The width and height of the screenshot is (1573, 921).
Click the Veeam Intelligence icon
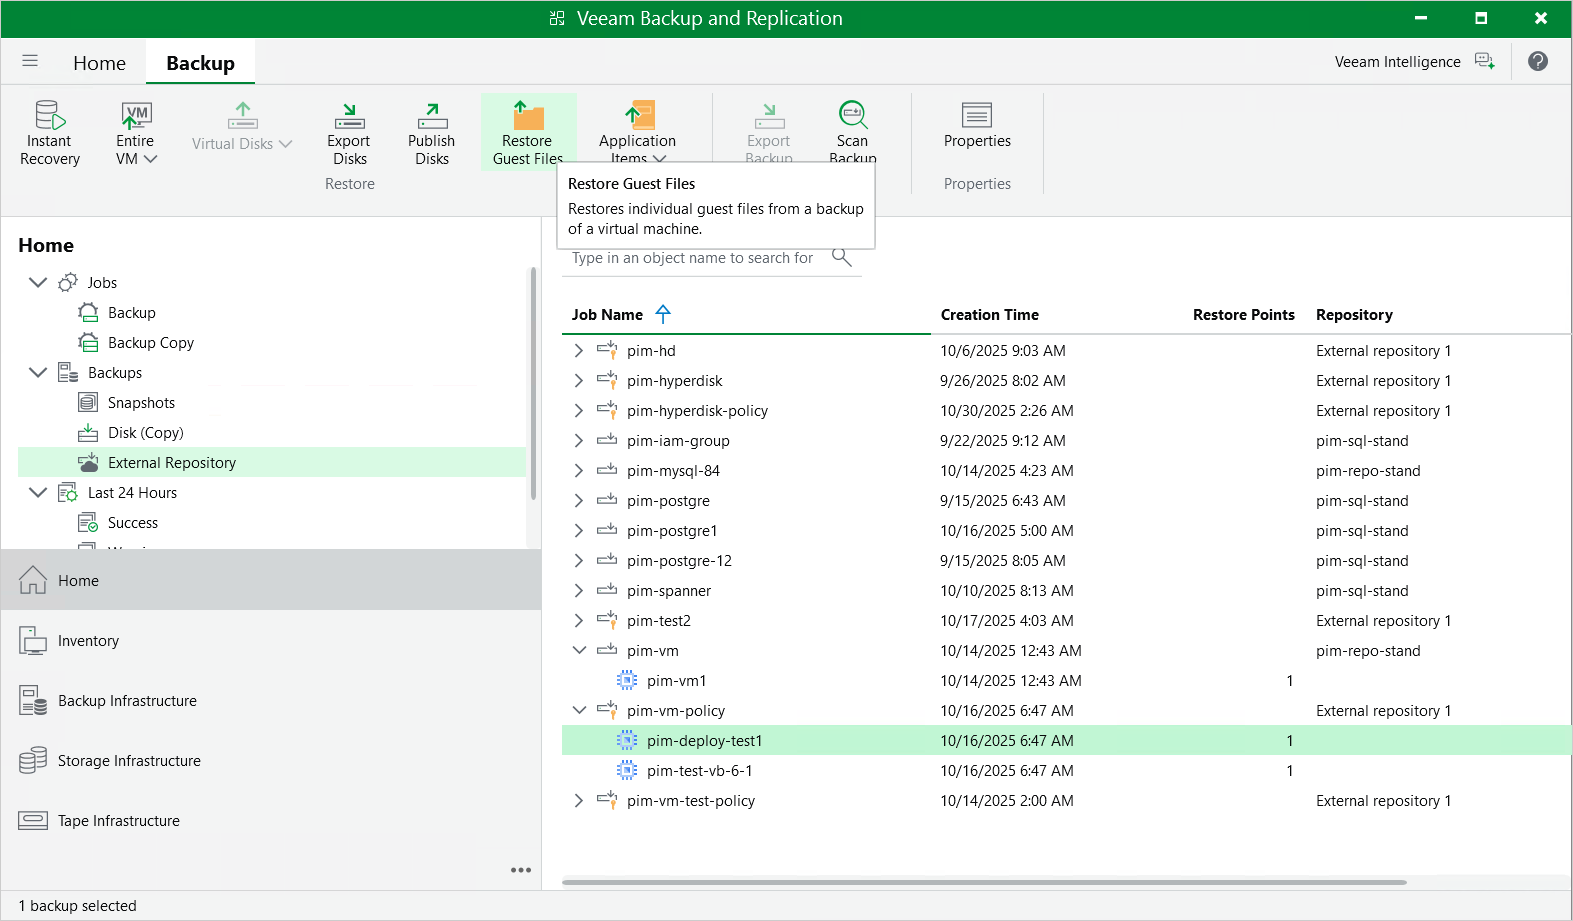(x=1485, y=62)
